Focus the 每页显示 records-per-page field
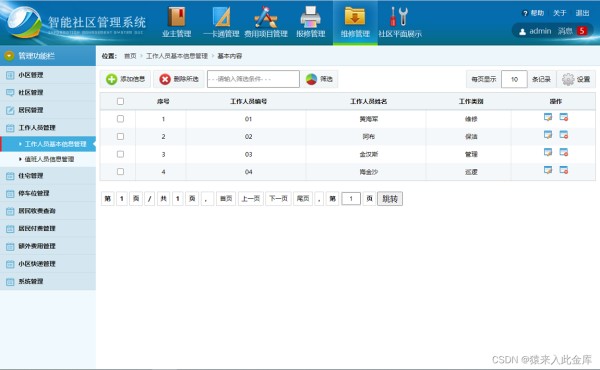600x370 pixels. point(514,79)
